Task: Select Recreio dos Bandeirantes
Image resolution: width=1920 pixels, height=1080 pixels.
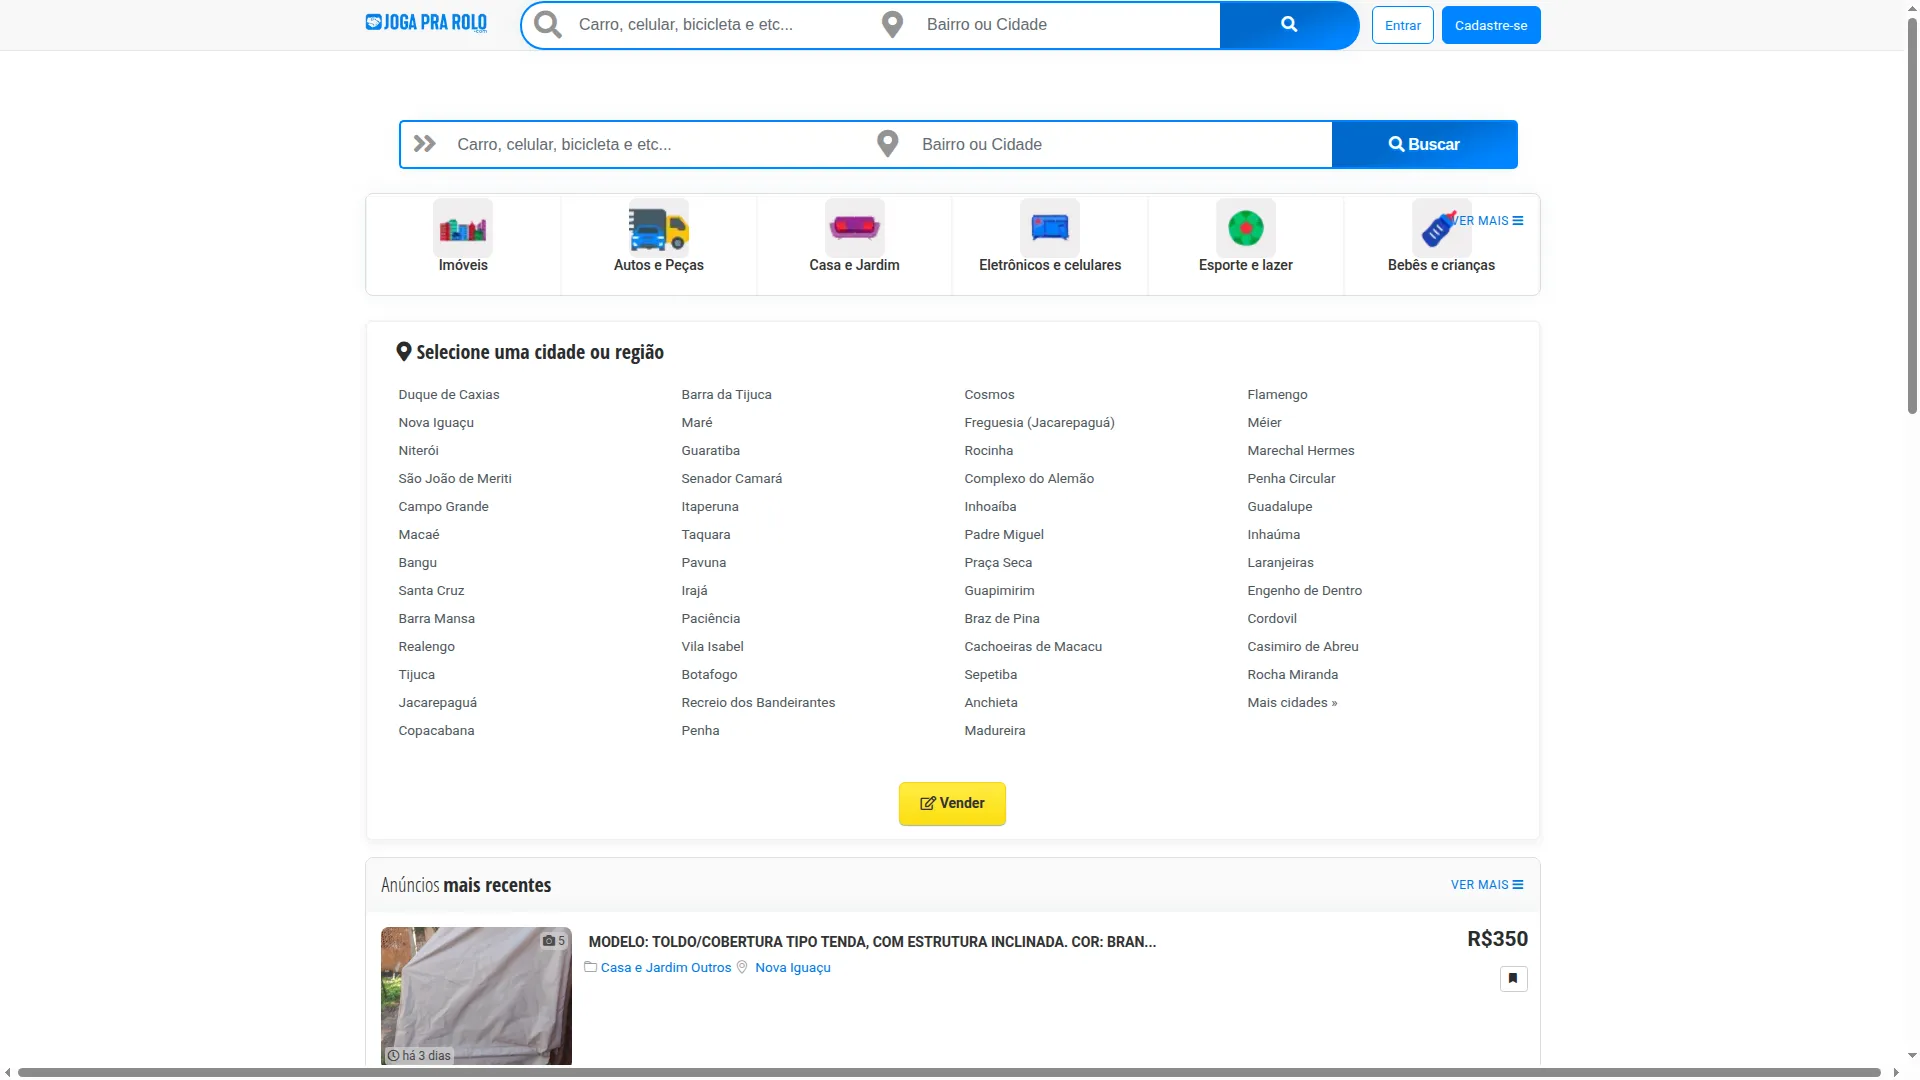Action: [x=758, y=702]
